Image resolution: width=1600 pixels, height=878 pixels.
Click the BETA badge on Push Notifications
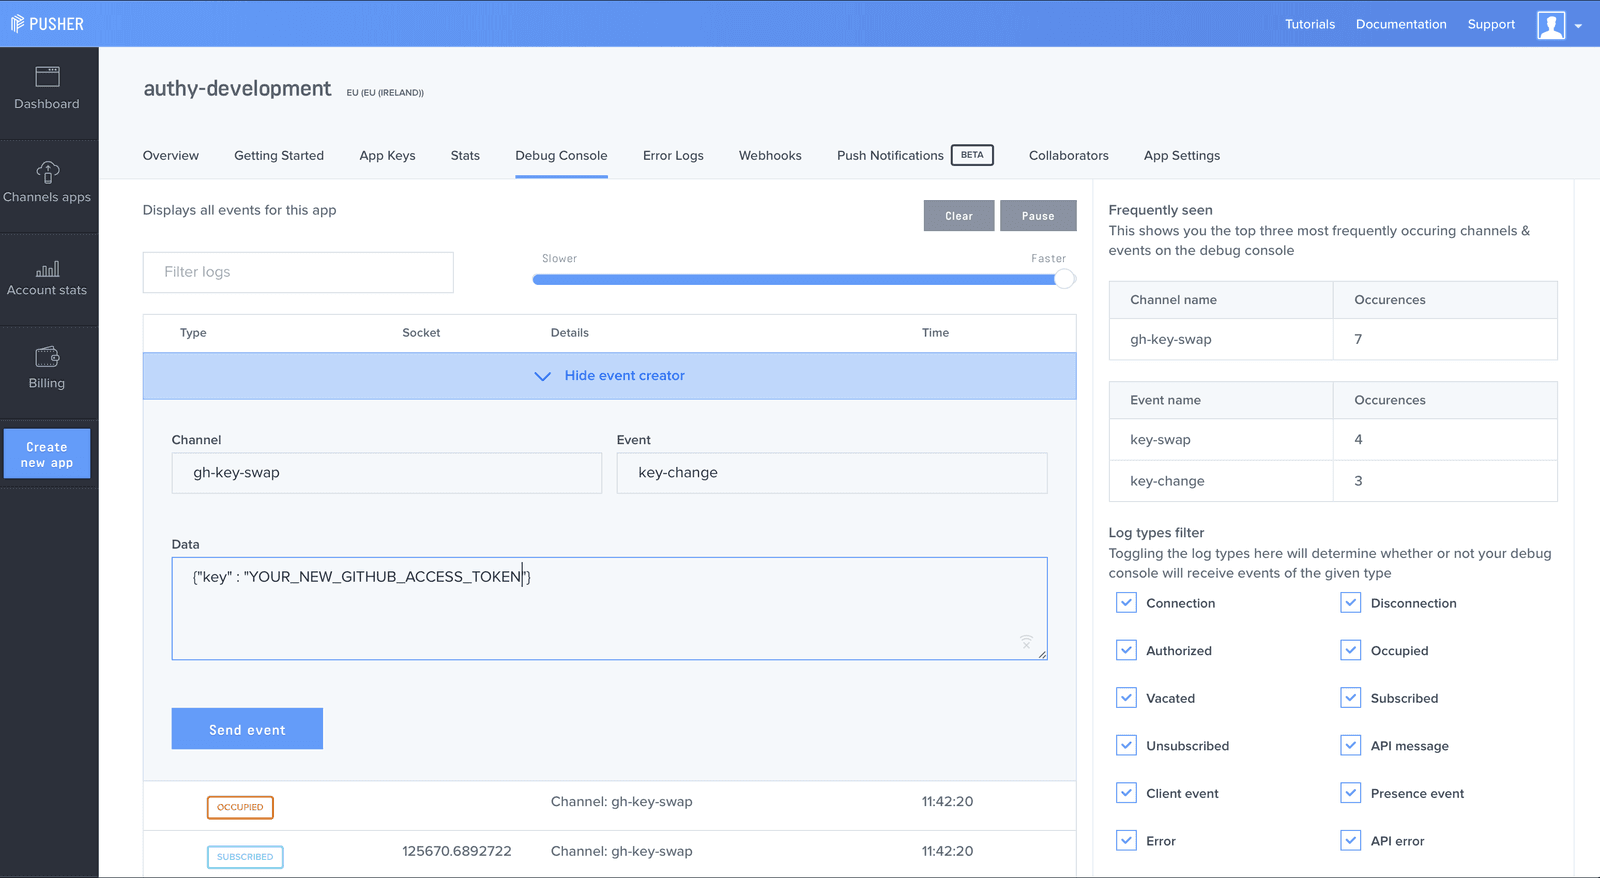pyautogui.click(x=972, y=155)
